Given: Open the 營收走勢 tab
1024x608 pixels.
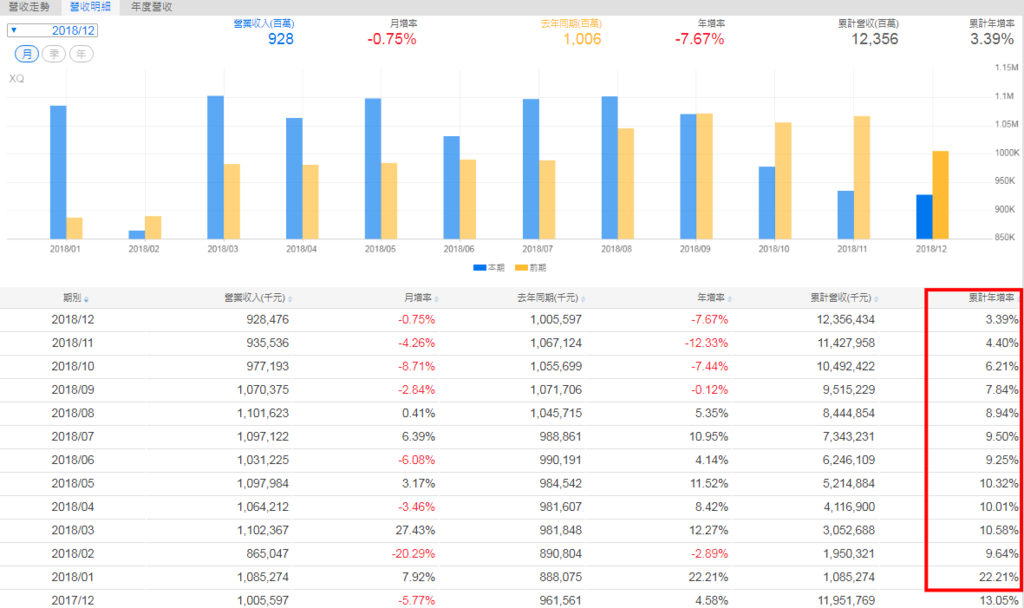Looking at the screenshot, I should coord(29,7).
